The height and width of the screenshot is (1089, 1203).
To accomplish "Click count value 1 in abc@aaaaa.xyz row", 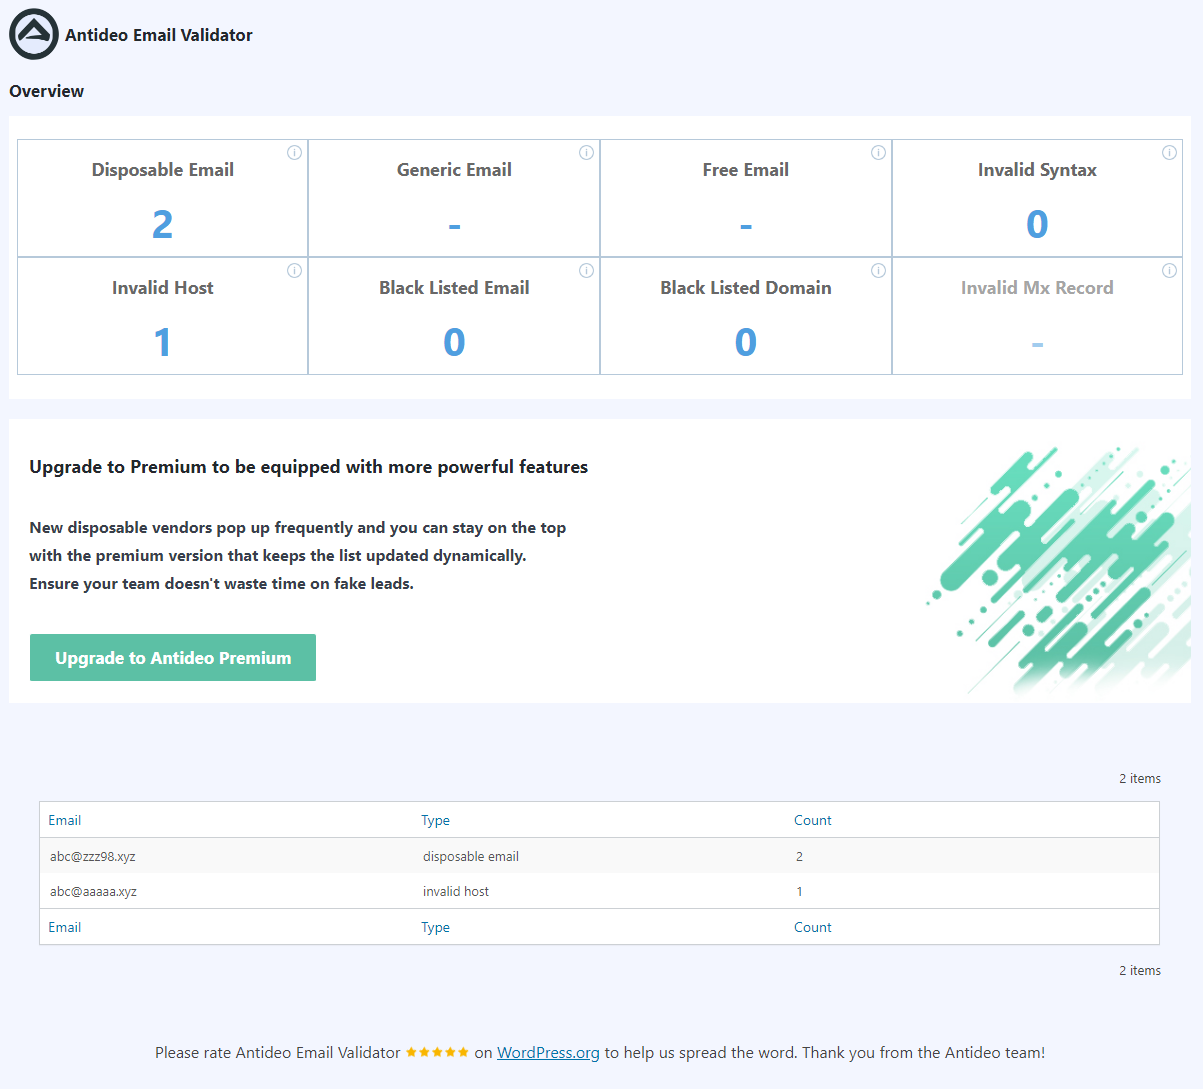I will point(800,891).
